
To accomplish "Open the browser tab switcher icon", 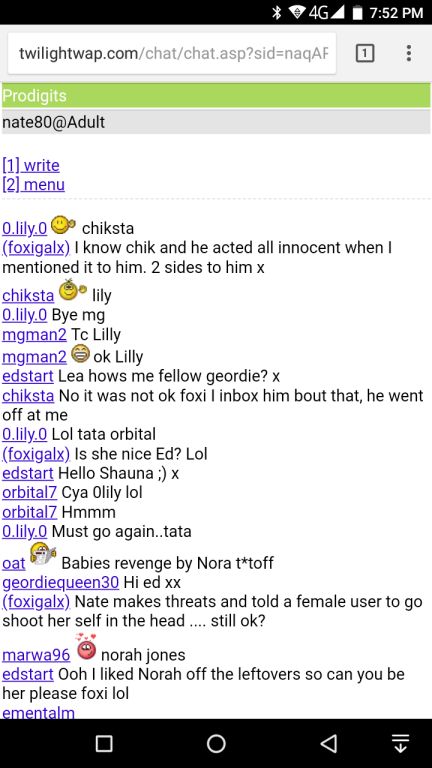I will click(364, 53).
